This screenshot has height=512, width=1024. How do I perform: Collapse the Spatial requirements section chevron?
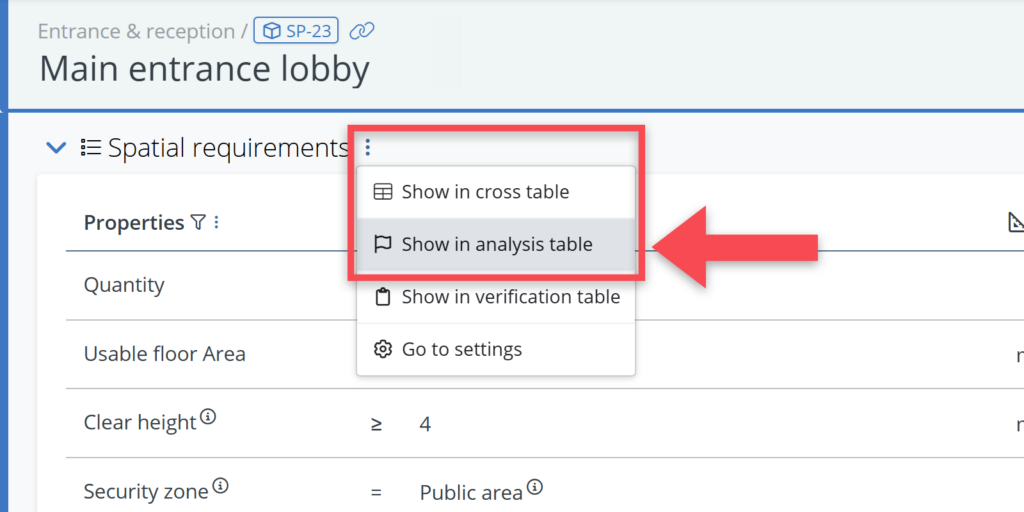pos(56,148)
